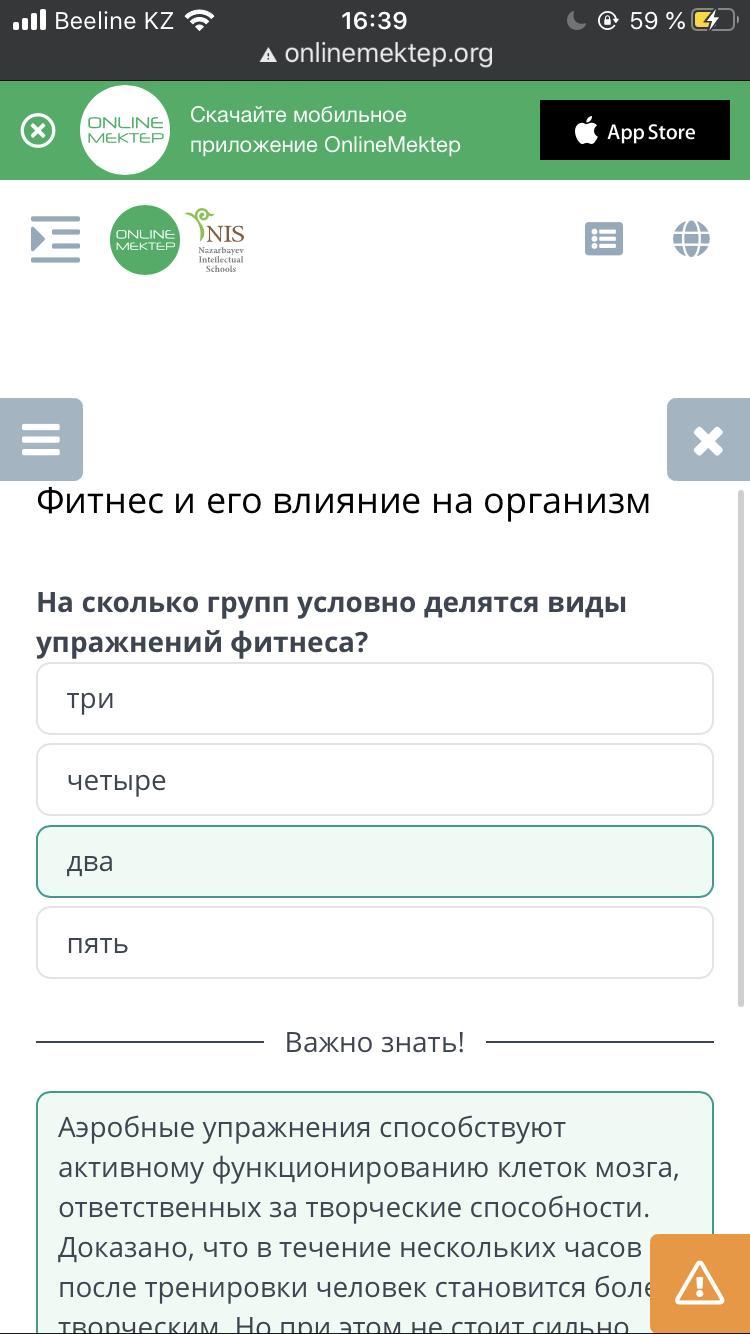Click the OnlineMektep logo in the header
Screen dimensions: 750x1334
point(145,240)
